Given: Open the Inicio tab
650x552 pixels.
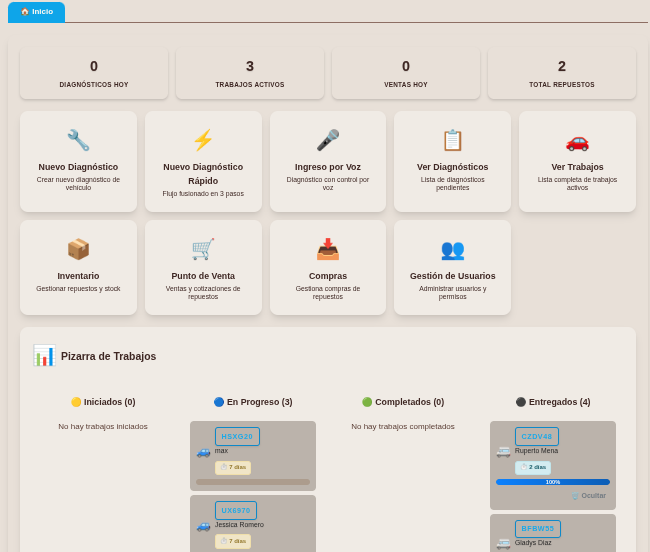Looking at the screenshot, I should coord(36,12).
